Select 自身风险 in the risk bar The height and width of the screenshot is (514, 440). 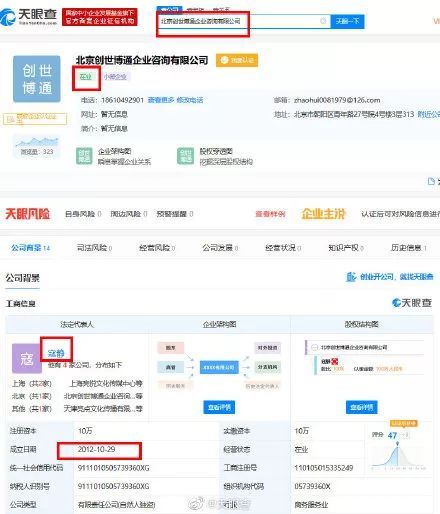click(83, 214)
